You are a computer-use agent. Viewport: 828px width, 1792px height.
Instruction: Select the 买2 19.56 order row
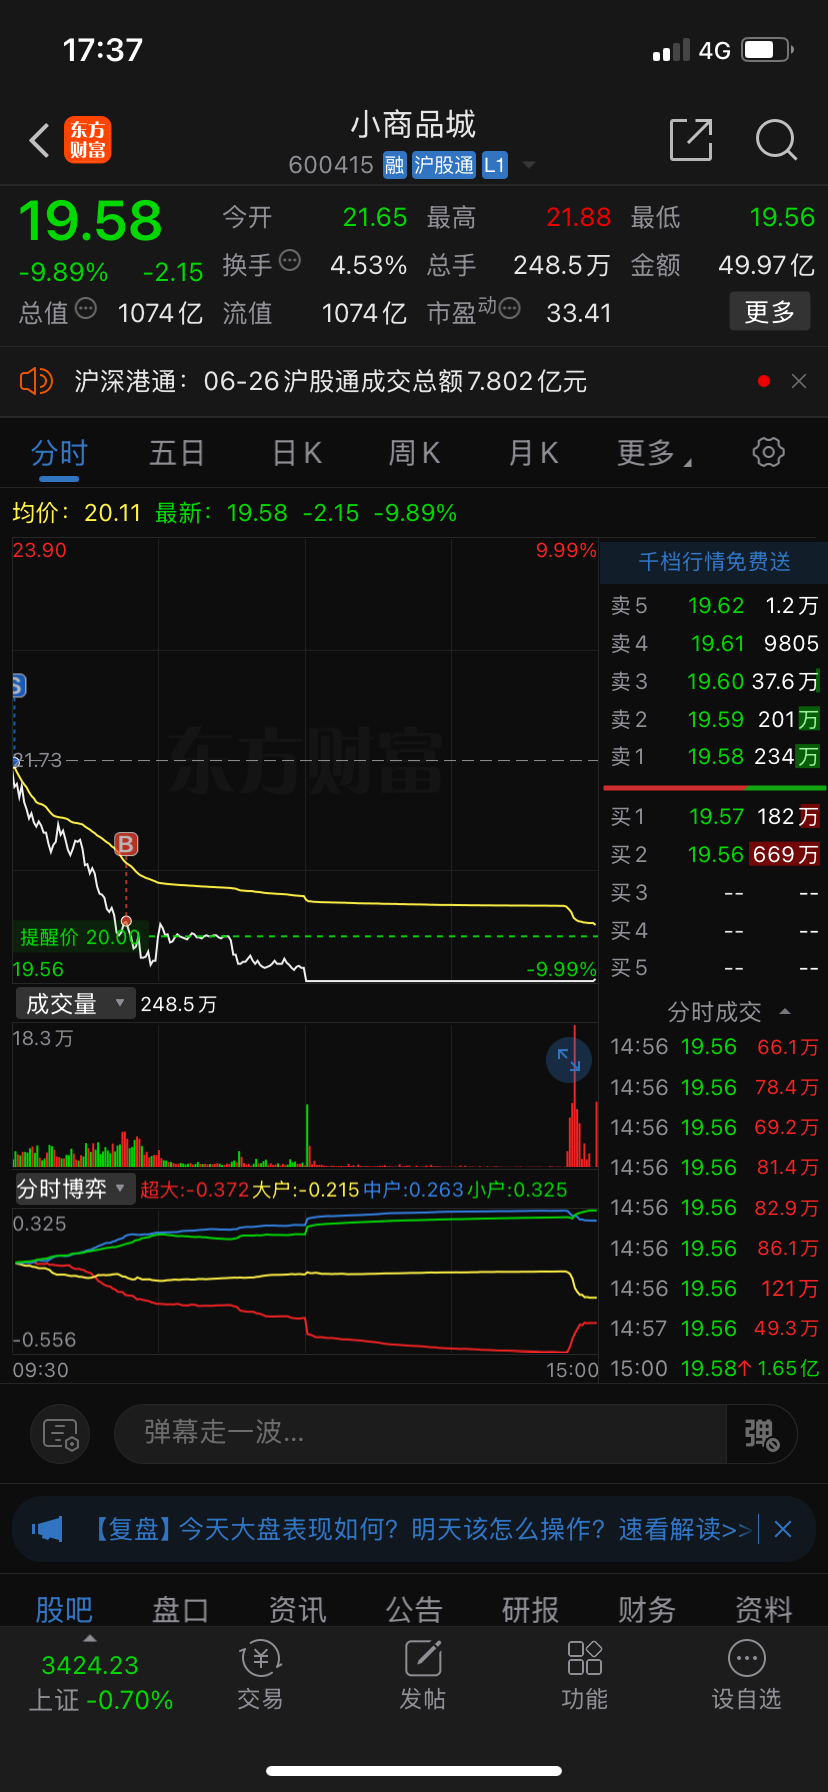[x=714, y=855]
